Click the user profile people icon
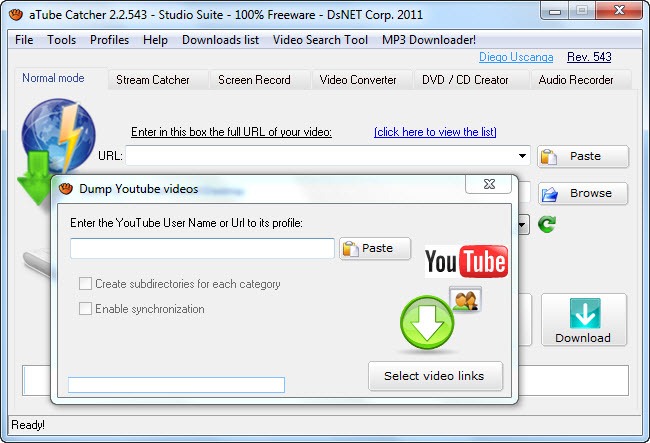The image size is (650, 443). tap(466, 299)
